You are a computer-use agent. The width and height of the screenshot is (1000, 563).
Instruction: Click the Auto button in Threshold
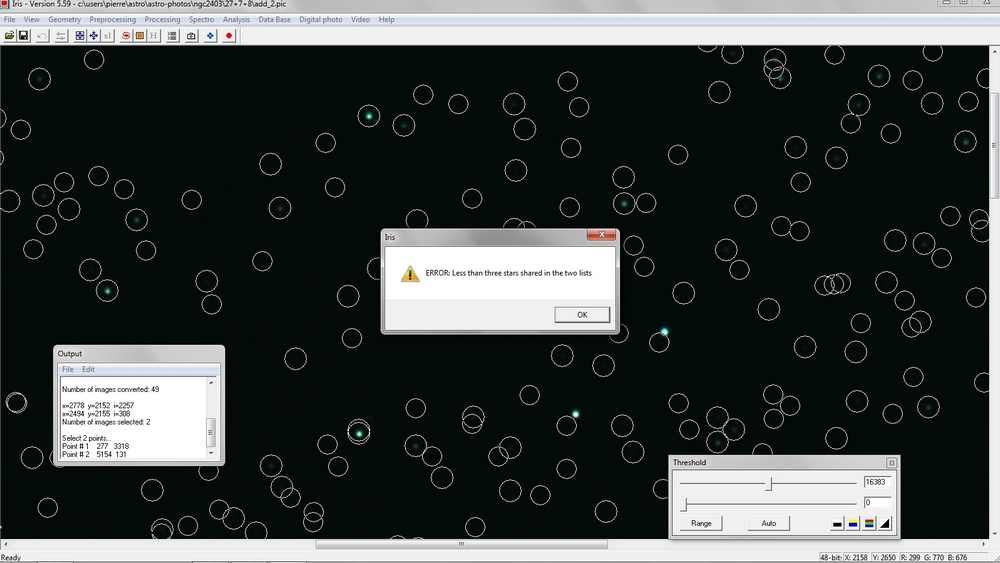pyautogui.click(x=768, y=523)
